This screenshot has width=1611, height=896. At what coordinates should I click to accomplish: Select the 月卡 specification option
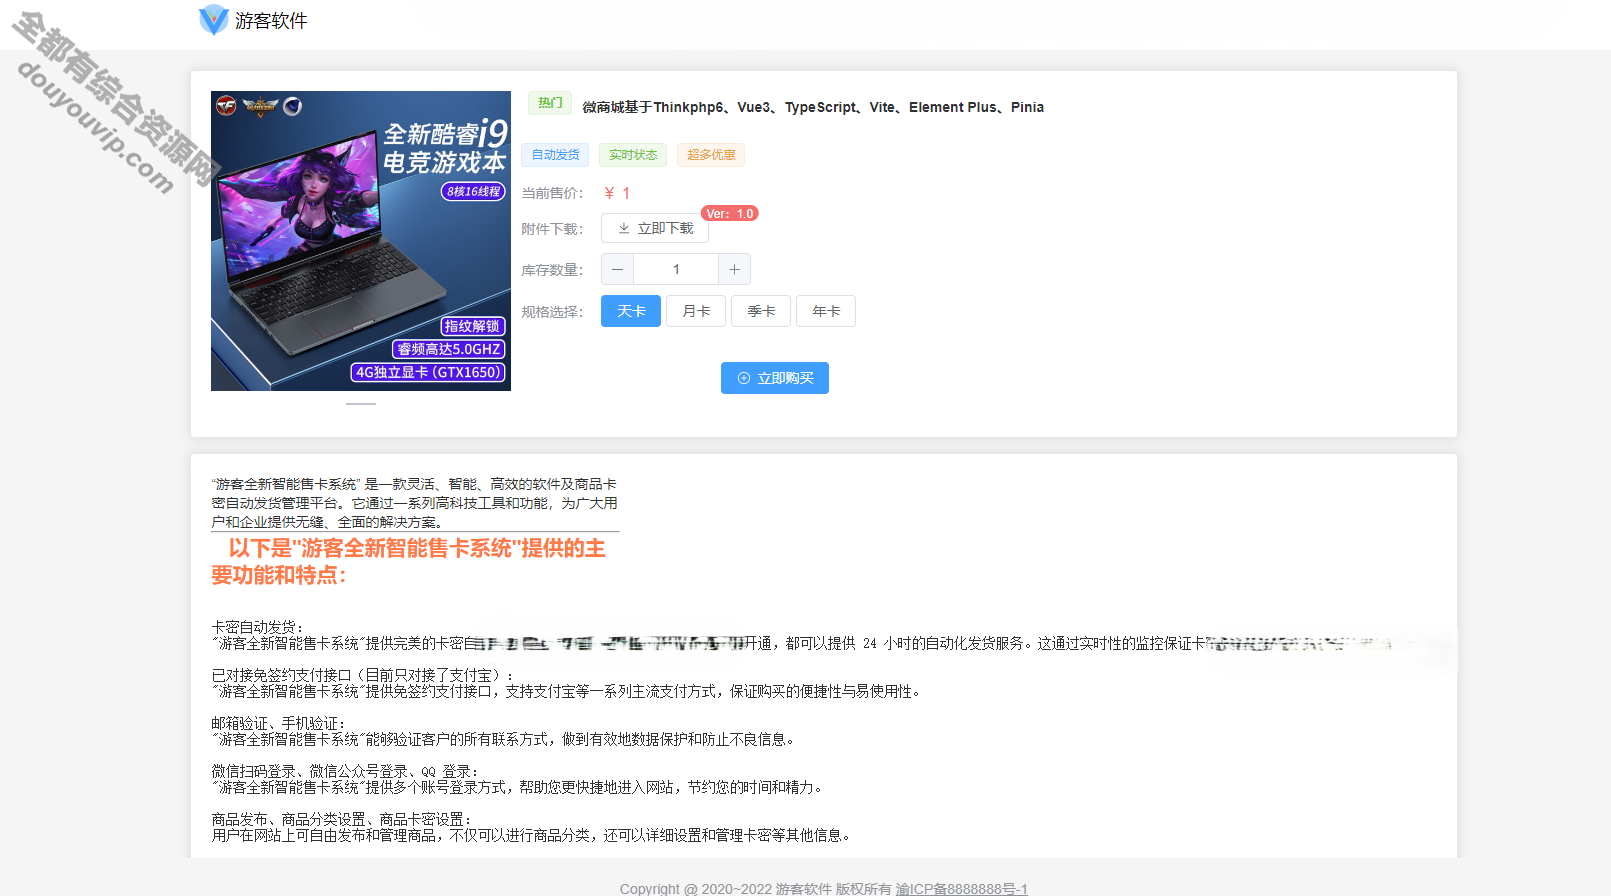click(696, 311)
